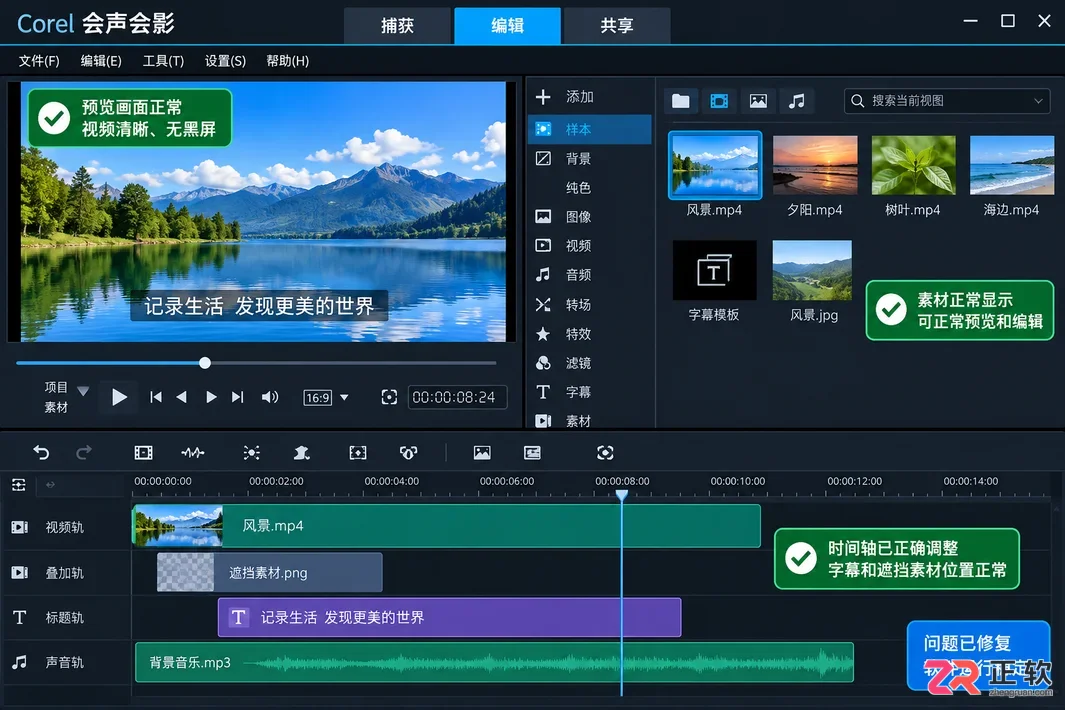Image resolution: width=1065 pixels, height=710 pixels.
Task: Click the picture icon in timeline toolbar
Action: point(482,452)
